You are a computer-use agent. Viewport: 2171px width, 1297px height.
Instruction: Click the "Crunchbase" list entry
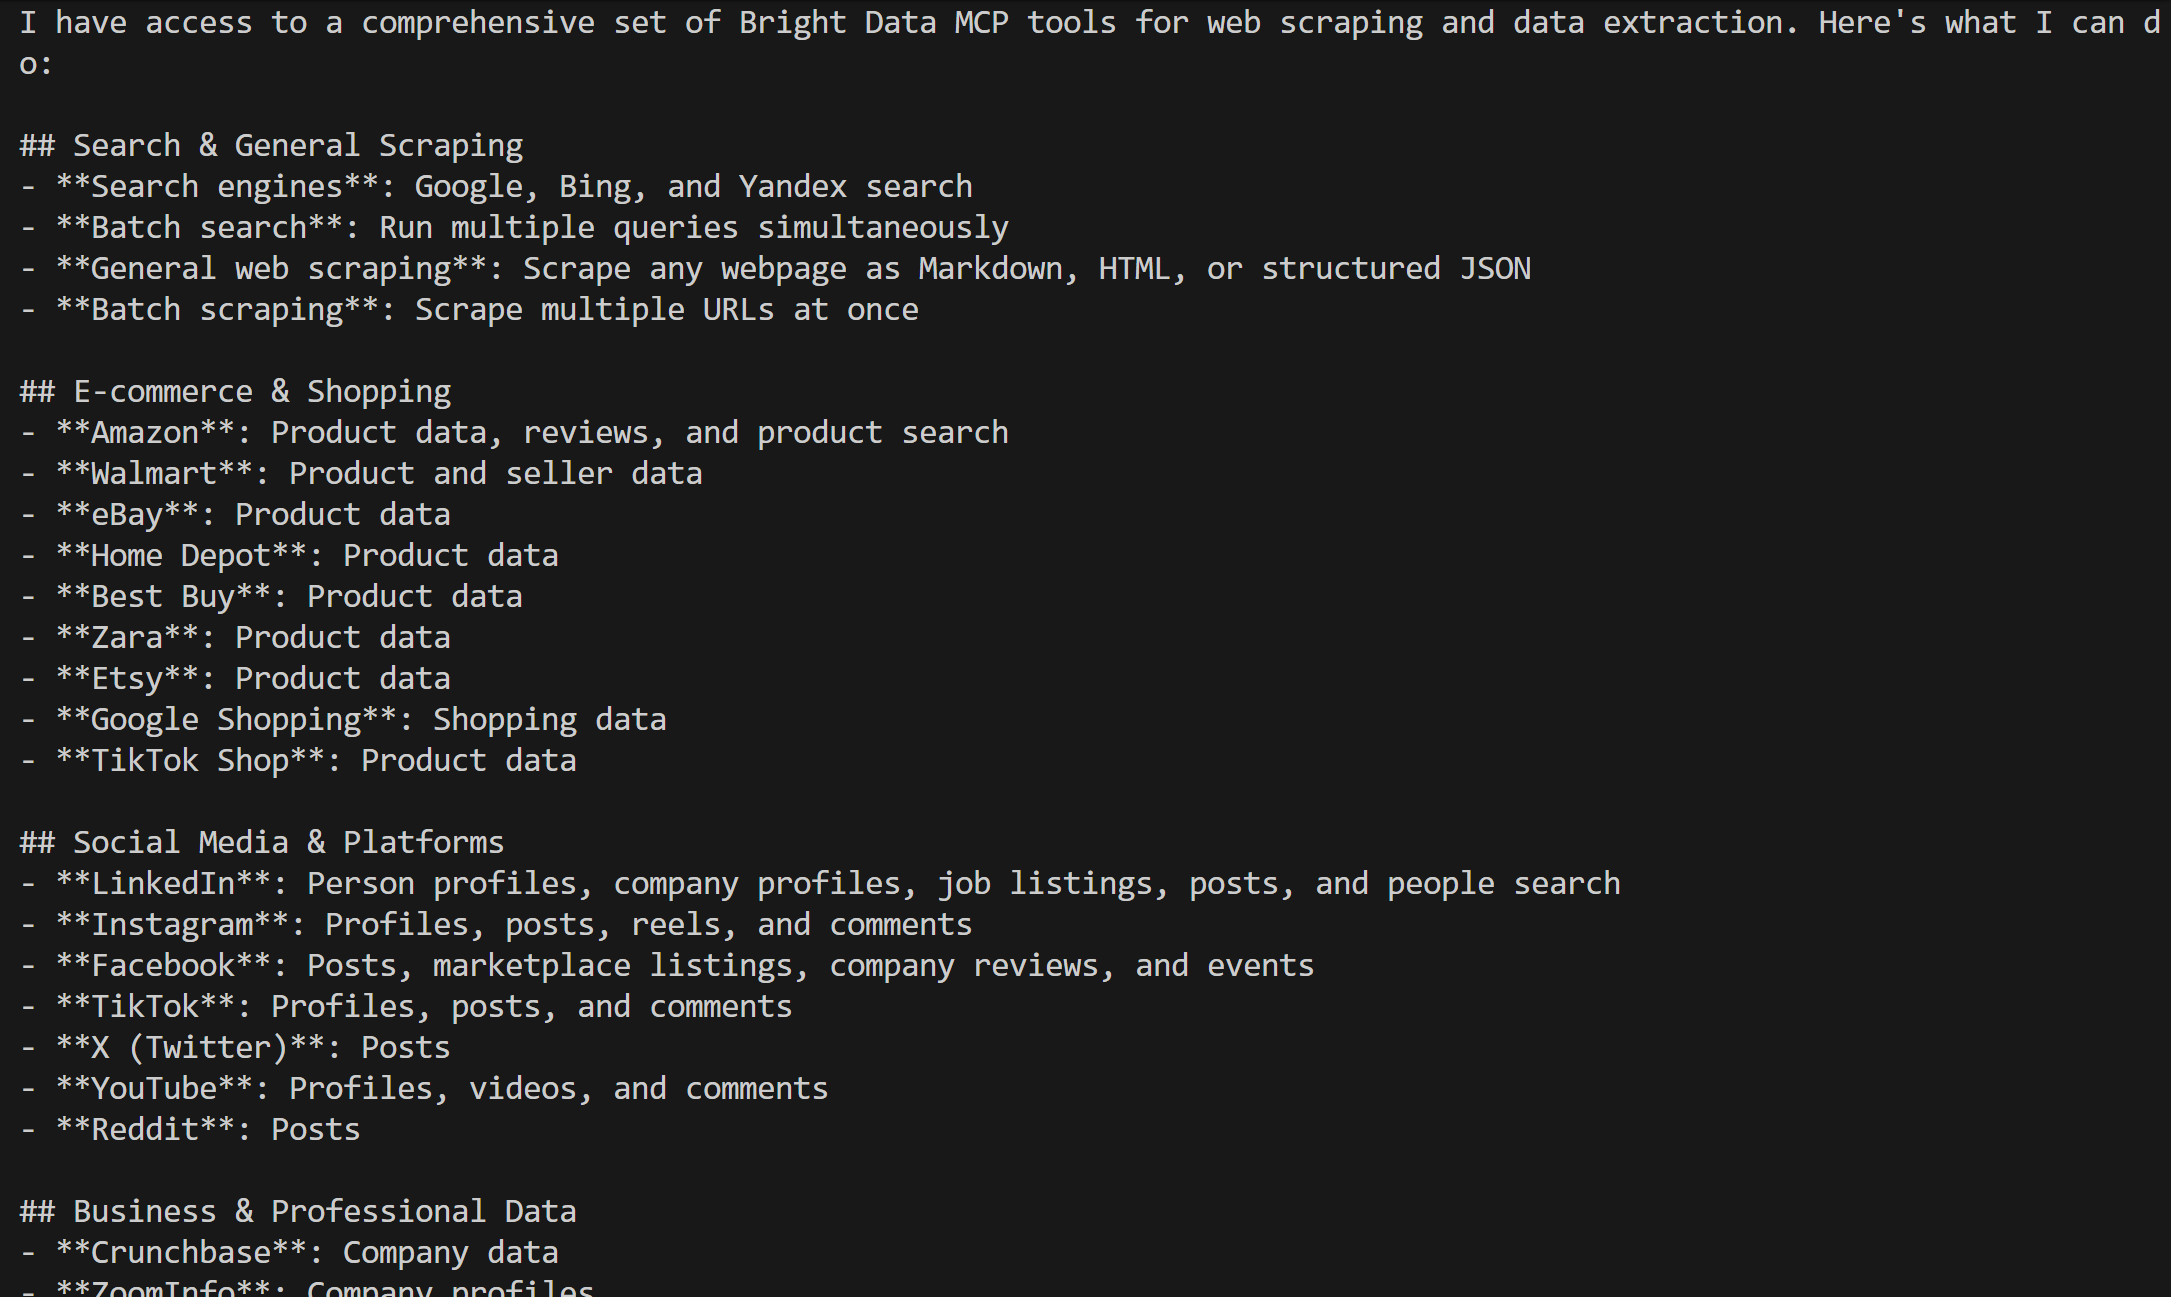click(x=181, y=1253)
